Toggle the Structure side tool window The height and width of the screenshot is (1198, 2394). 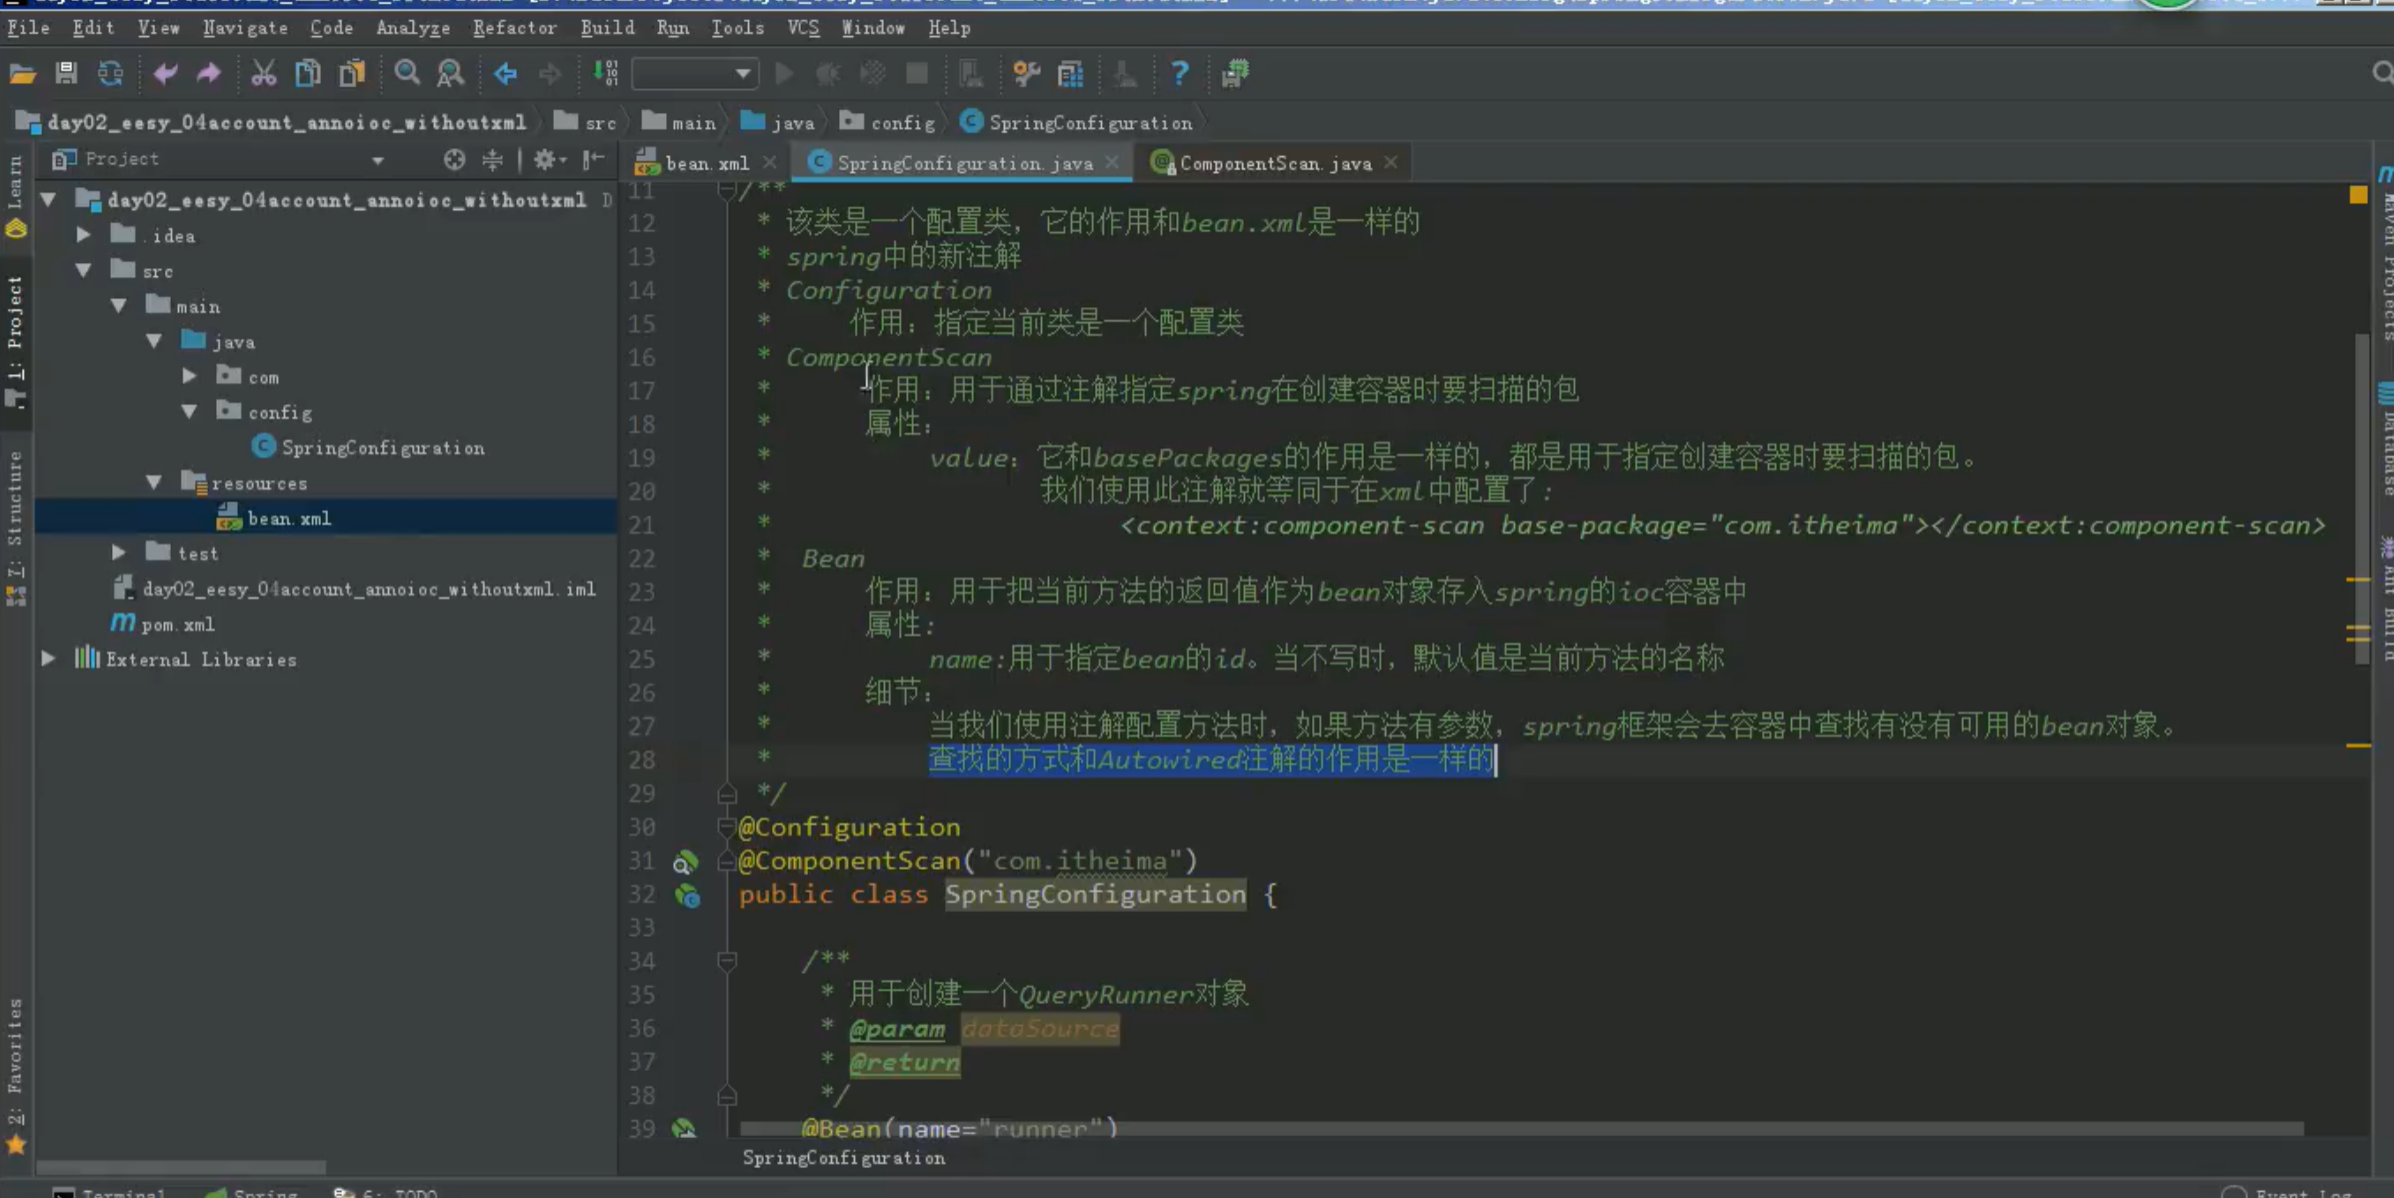coord(15,510)
